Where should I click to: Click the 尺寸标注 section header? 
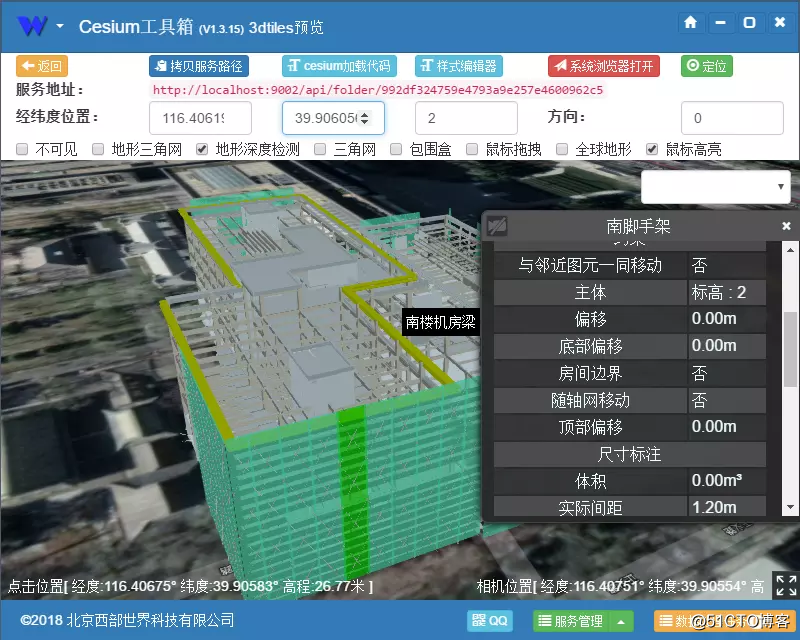tap(630, 454)
